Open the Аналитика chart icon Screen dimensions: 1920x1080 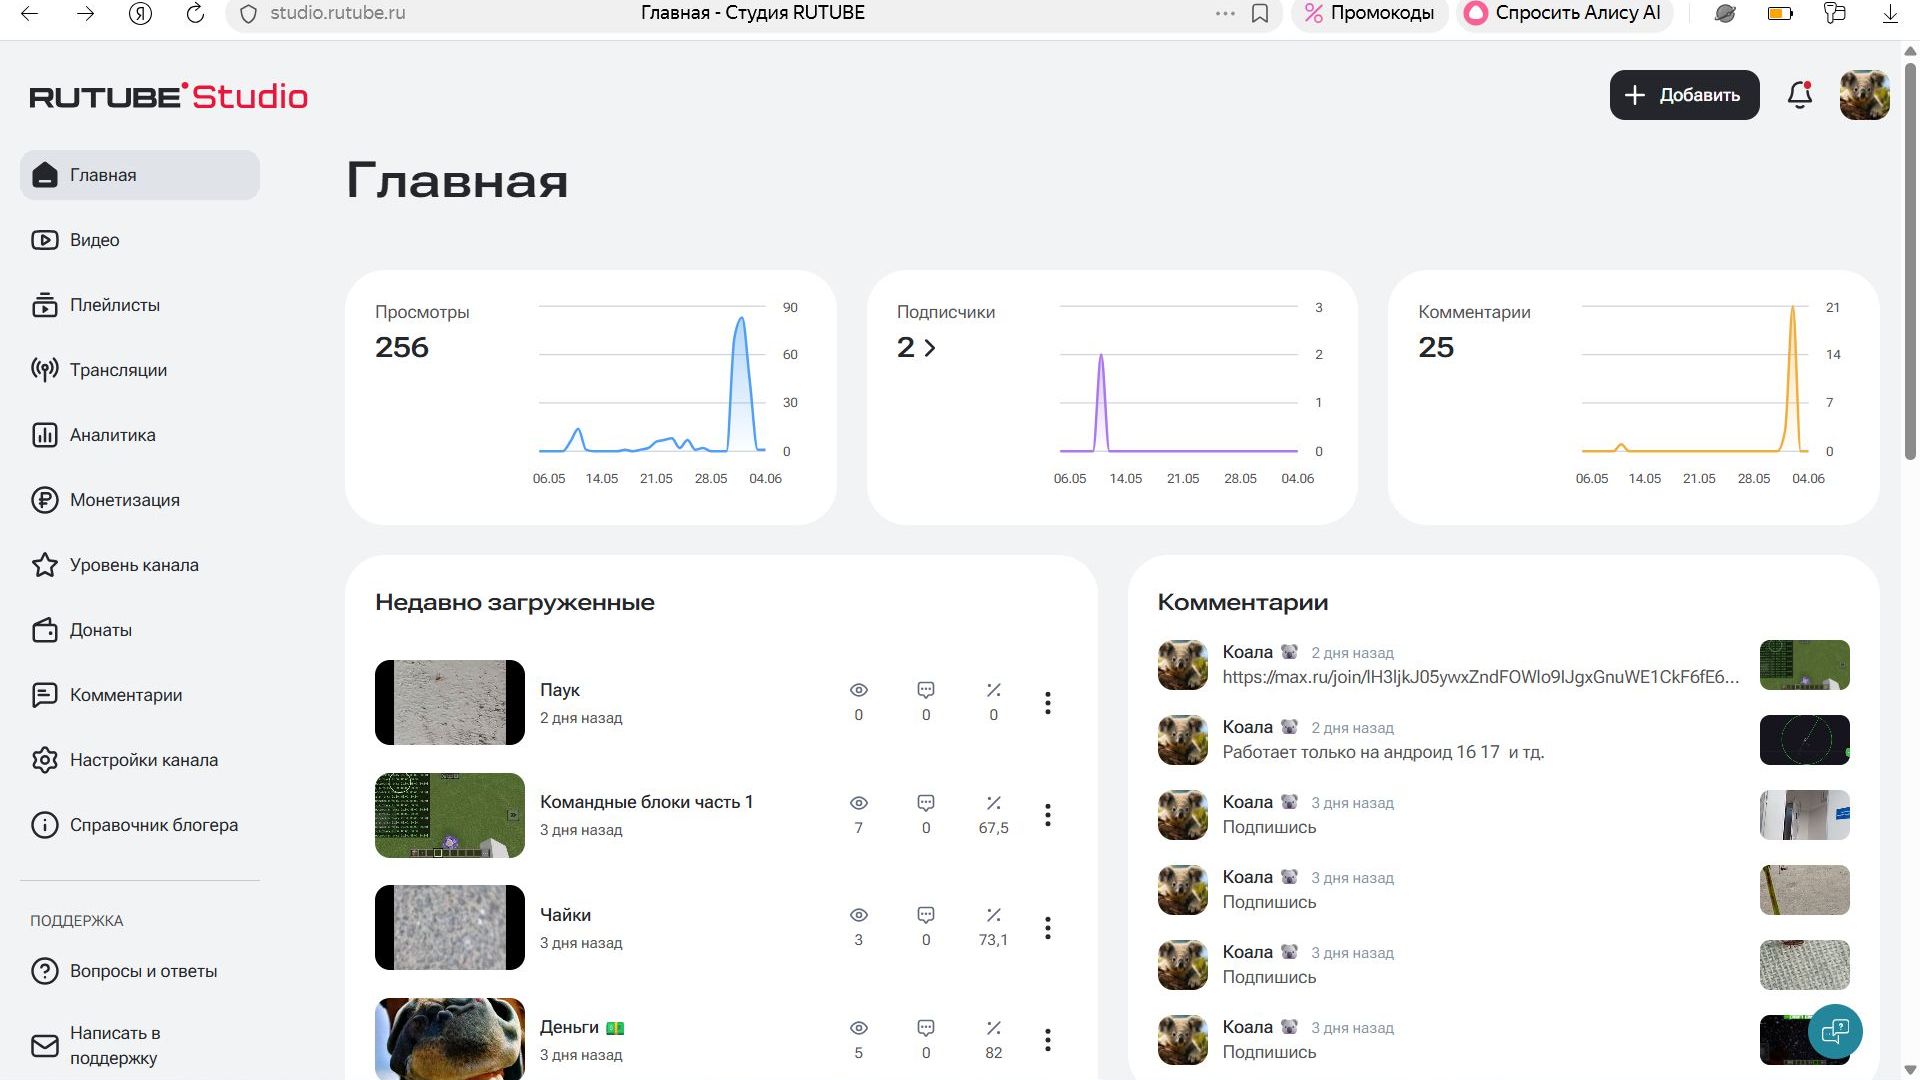pos(45,435)
